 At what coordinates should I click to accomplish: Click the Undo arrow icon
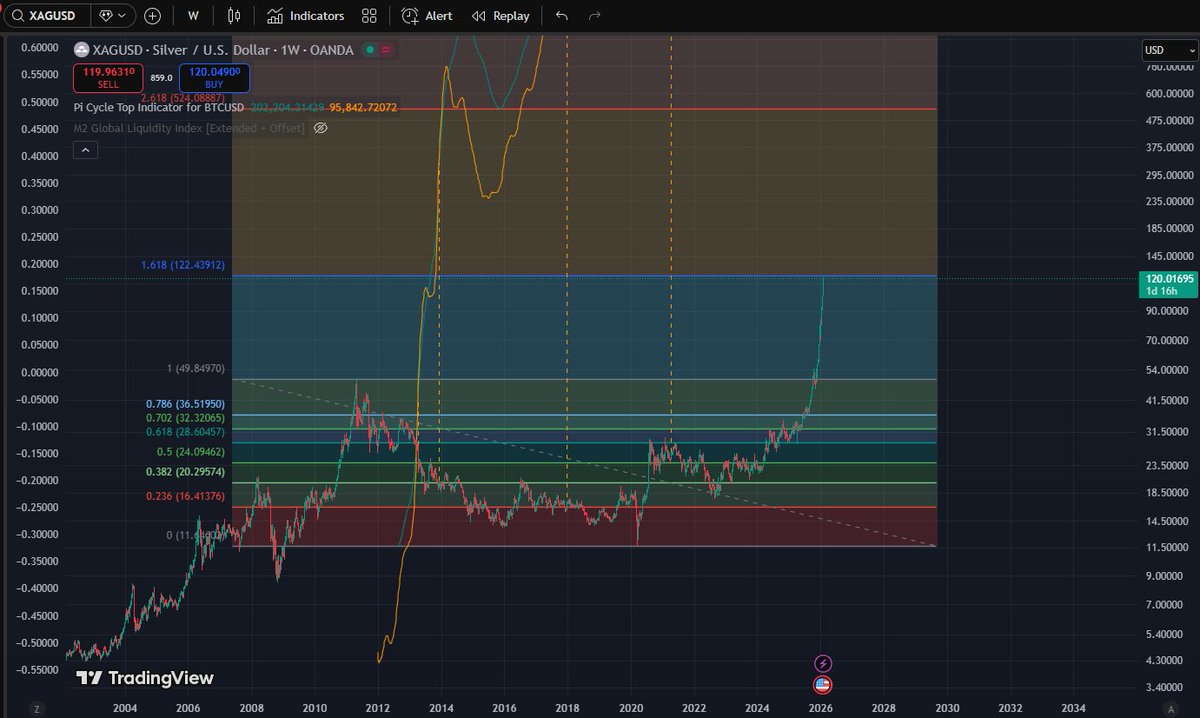point(561,15)
